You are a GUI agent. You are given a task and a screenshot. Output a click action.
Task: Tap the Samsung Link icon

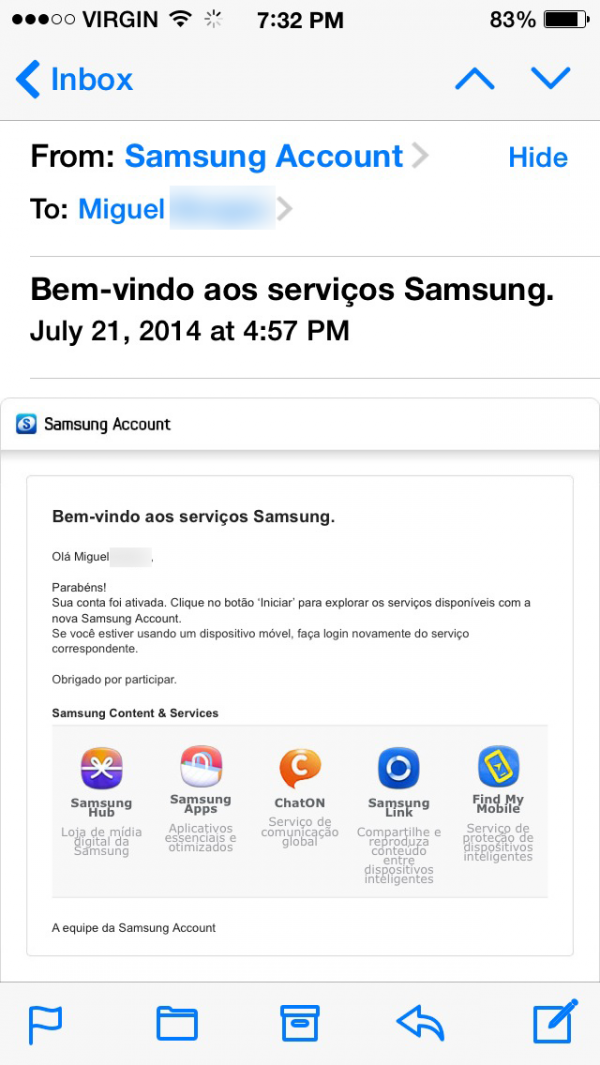tap(399, 768)
